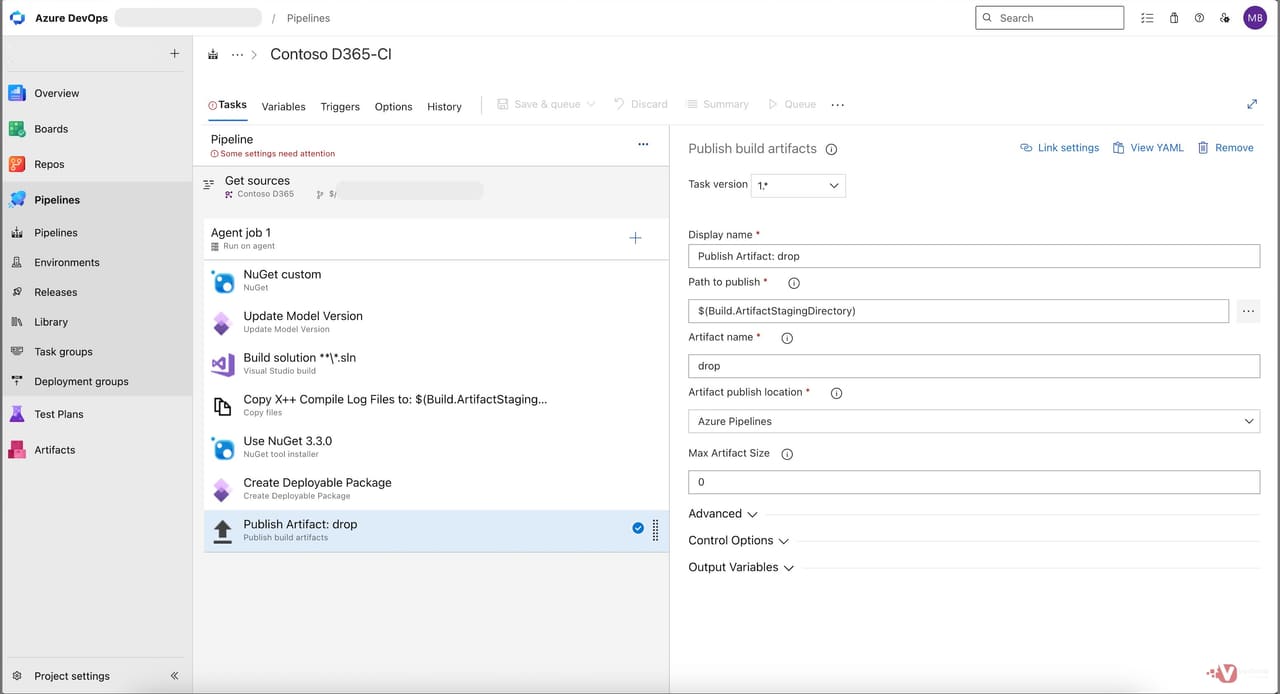
Task: Click the Boards sidebar icon
Action: pyautogui.click(x=17, y=129)
